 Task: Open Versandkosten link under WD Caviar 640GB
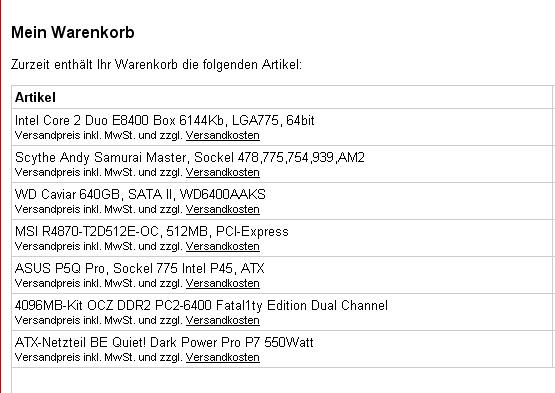(223, 210)
